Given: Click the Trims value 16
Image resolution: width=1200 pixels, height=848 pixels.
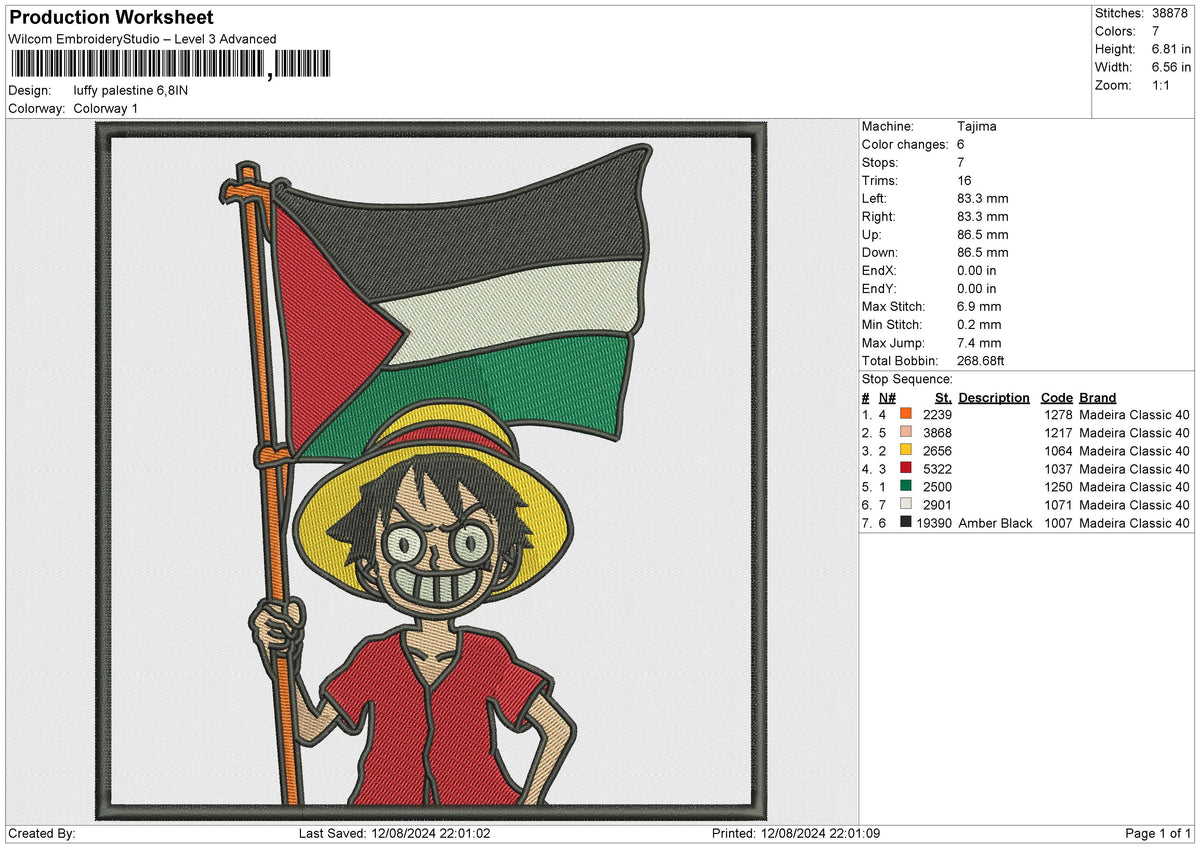Looking at the screenshot, I should [x=964, y=180].
